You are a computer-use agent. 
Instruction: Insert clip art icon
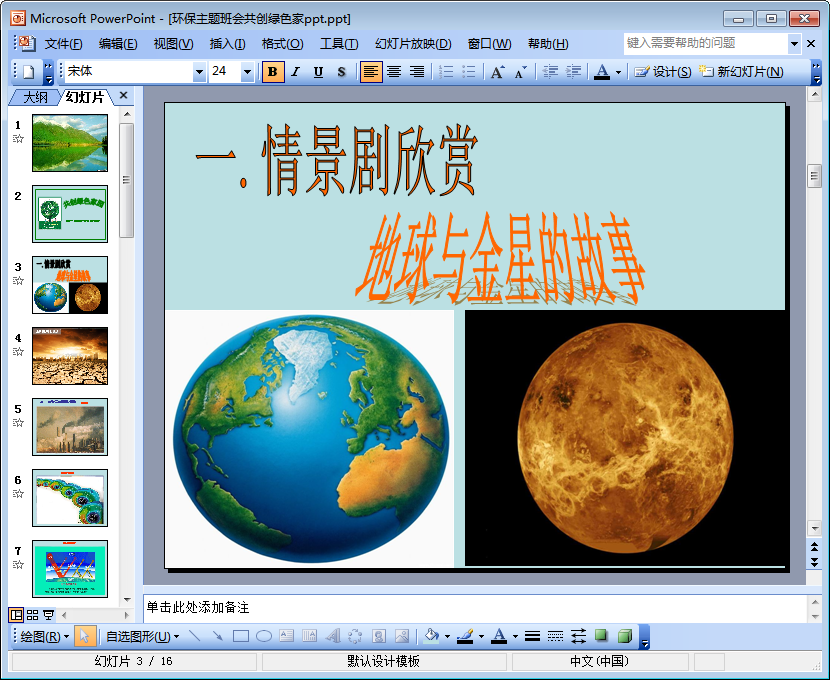378,637
